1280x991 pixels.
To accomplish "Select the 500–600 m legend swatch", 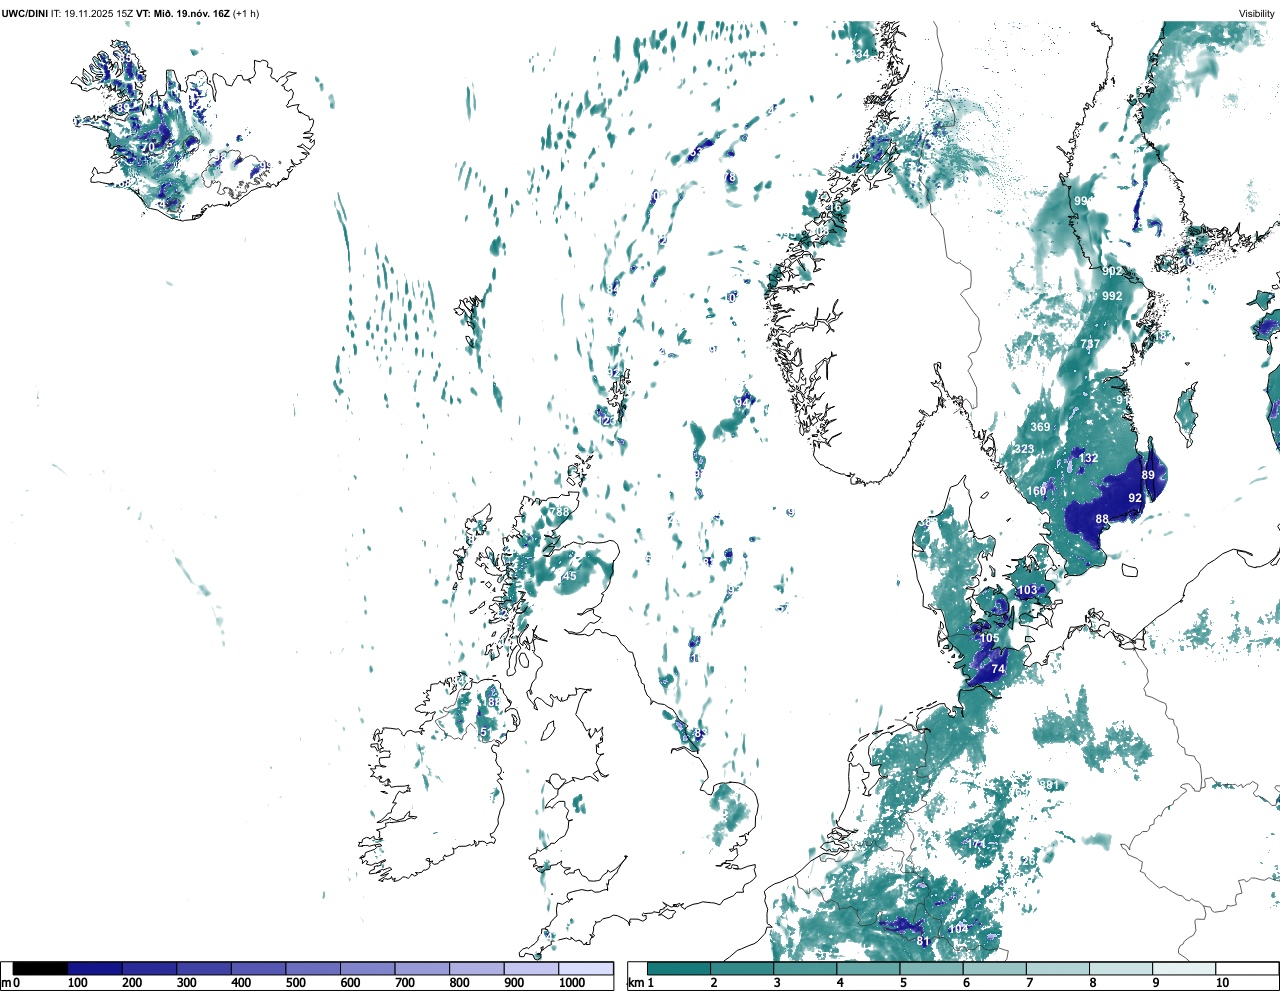I will tap(313, 968).
